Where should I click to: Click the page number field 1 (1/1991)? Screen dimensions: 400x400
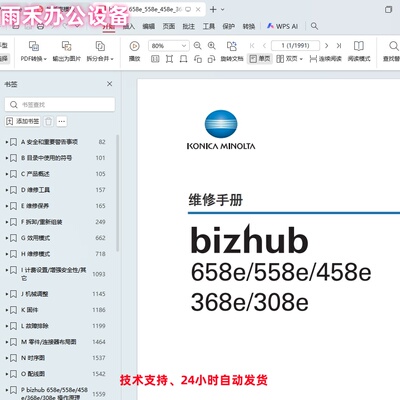coord(295,46)
